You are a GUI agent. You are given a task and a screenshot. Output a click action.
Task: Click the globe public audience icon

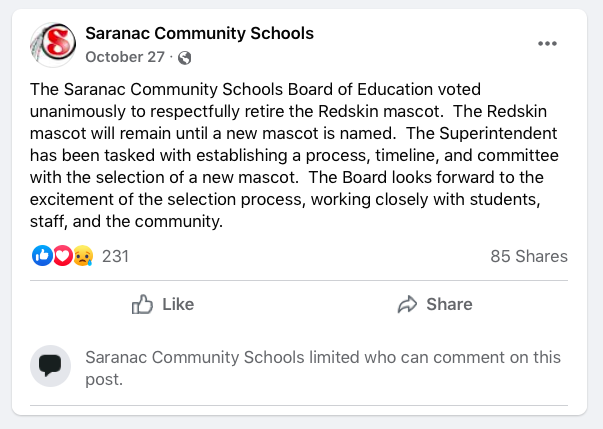[x=184, y=58]
